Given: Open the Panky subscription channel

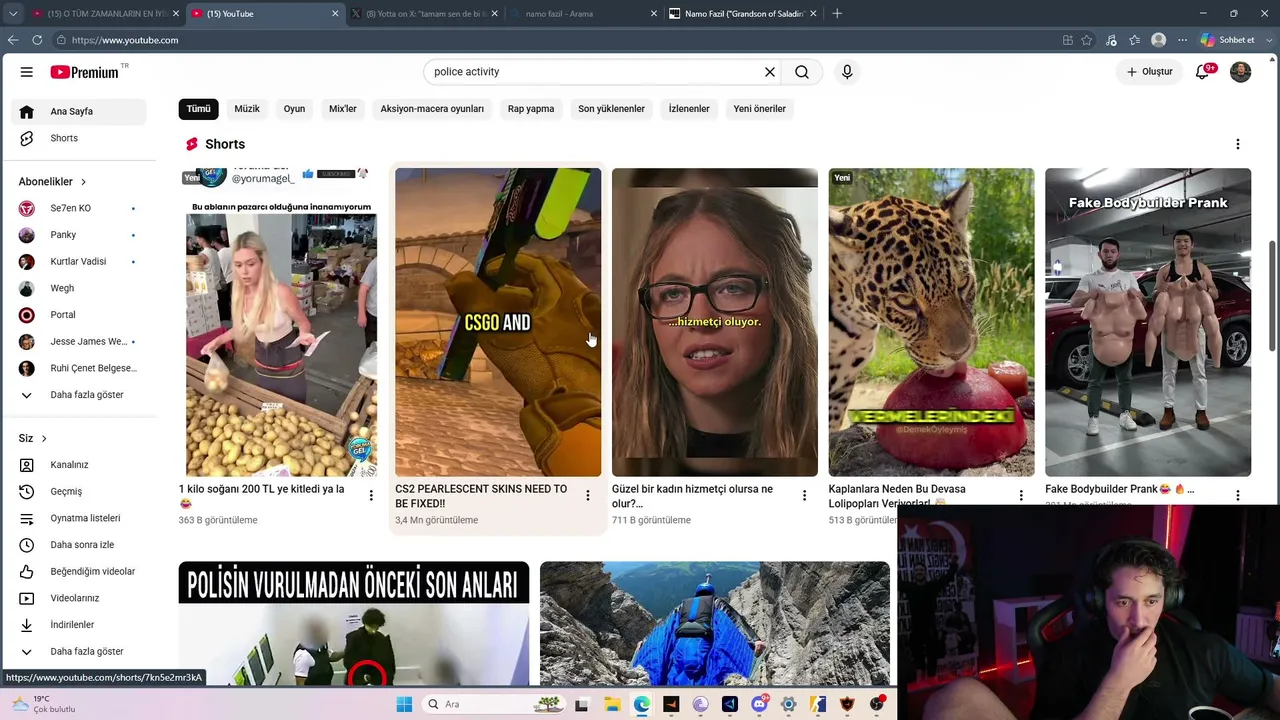Looking at the screenshot, I should (x=78, y=235).
